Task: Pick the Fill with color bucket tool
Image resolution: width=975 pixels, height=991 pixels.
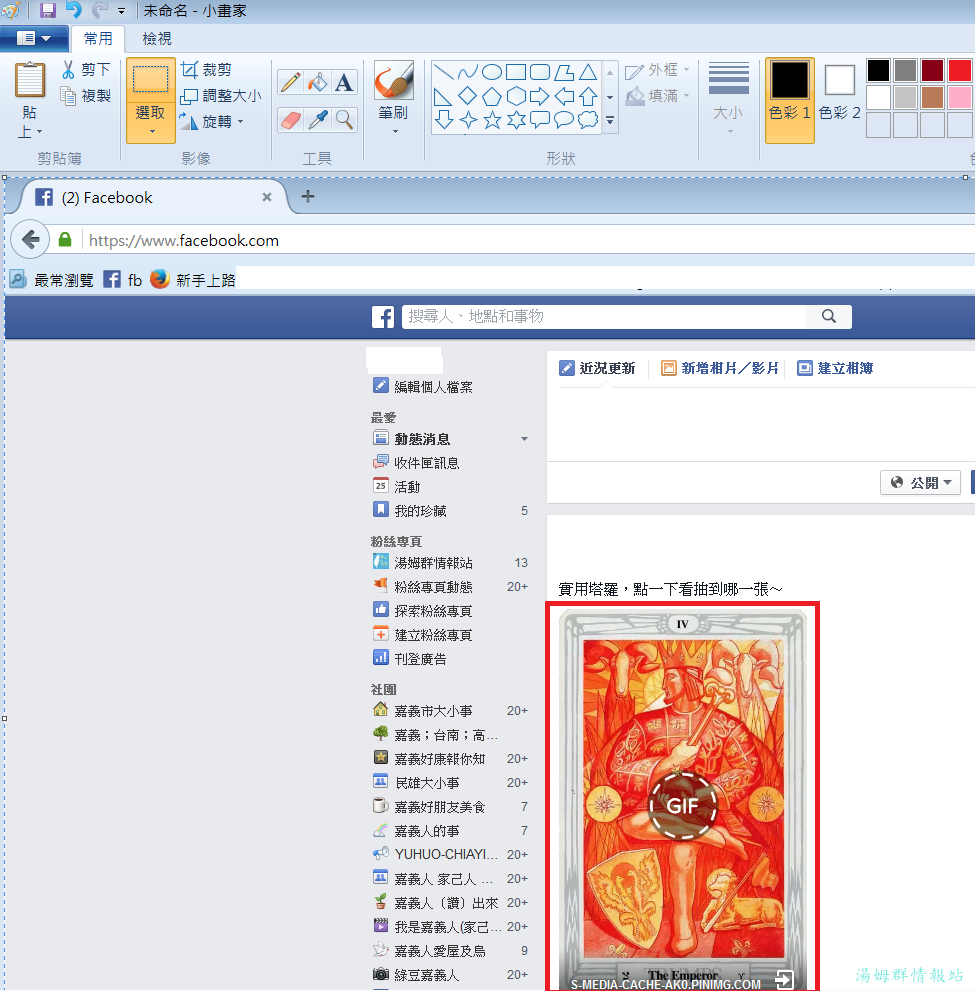Action: [318, 82]
